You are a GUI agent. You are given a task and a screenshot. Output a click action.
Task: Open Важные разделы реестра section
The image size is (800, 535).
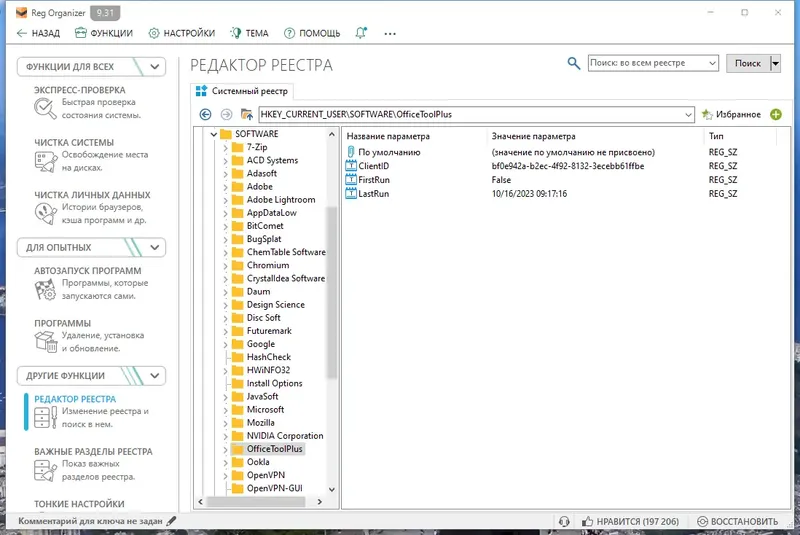click(93, 464)
